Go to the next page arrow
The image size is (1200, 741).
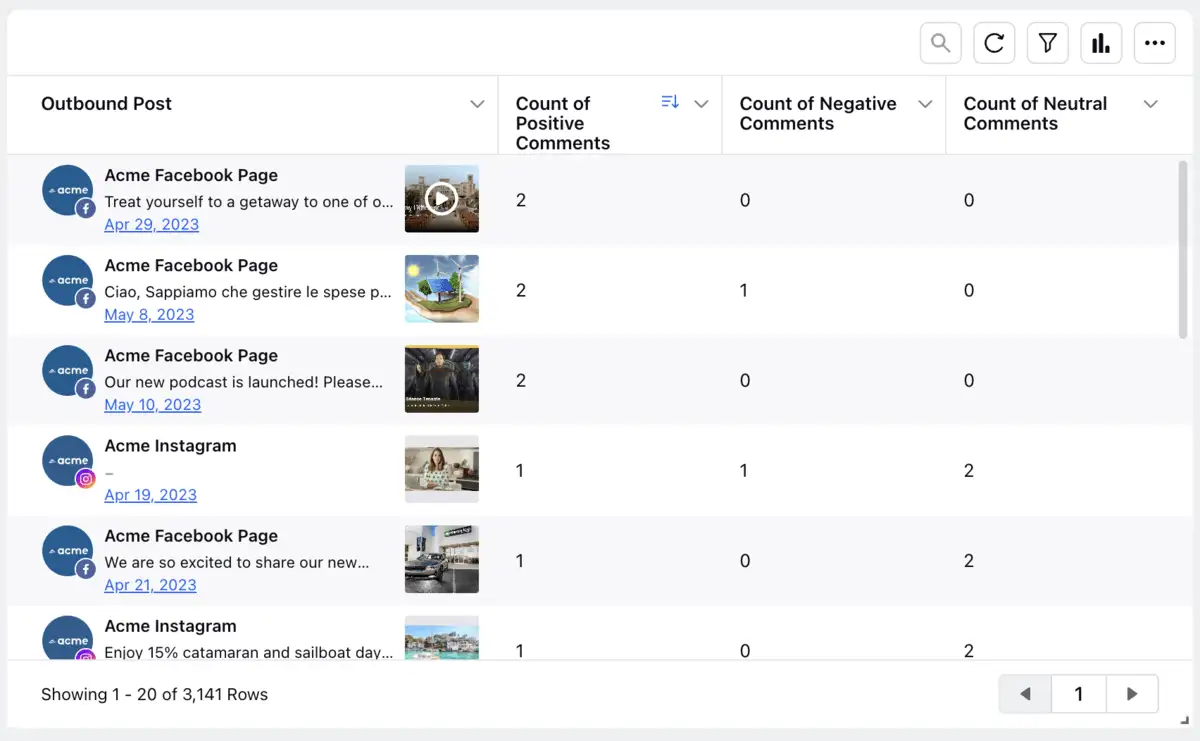1132,694
